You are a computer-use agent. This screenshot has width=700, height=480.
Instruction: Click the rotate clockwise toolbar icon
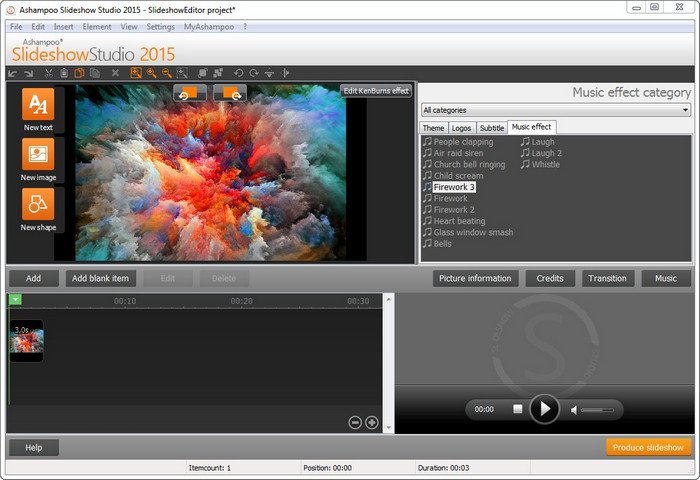(254, 73)
